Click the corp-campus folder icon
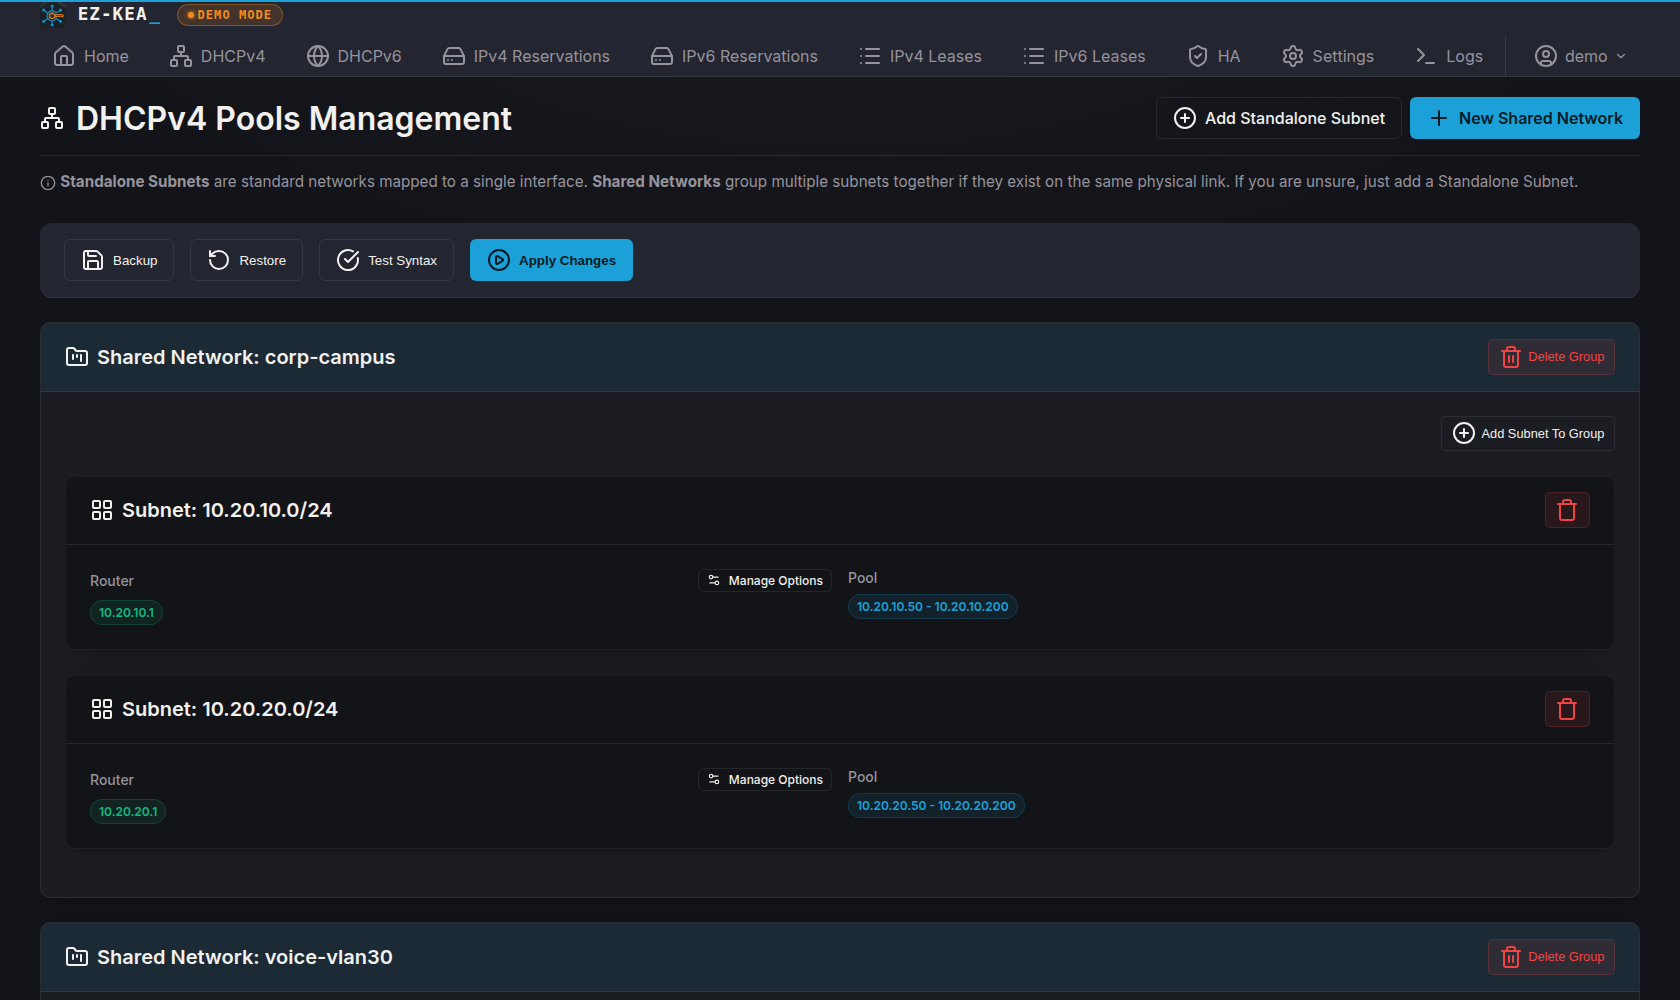This screenshot has width=1680, height=1000. pyautogui.click(x=77, y=357)
